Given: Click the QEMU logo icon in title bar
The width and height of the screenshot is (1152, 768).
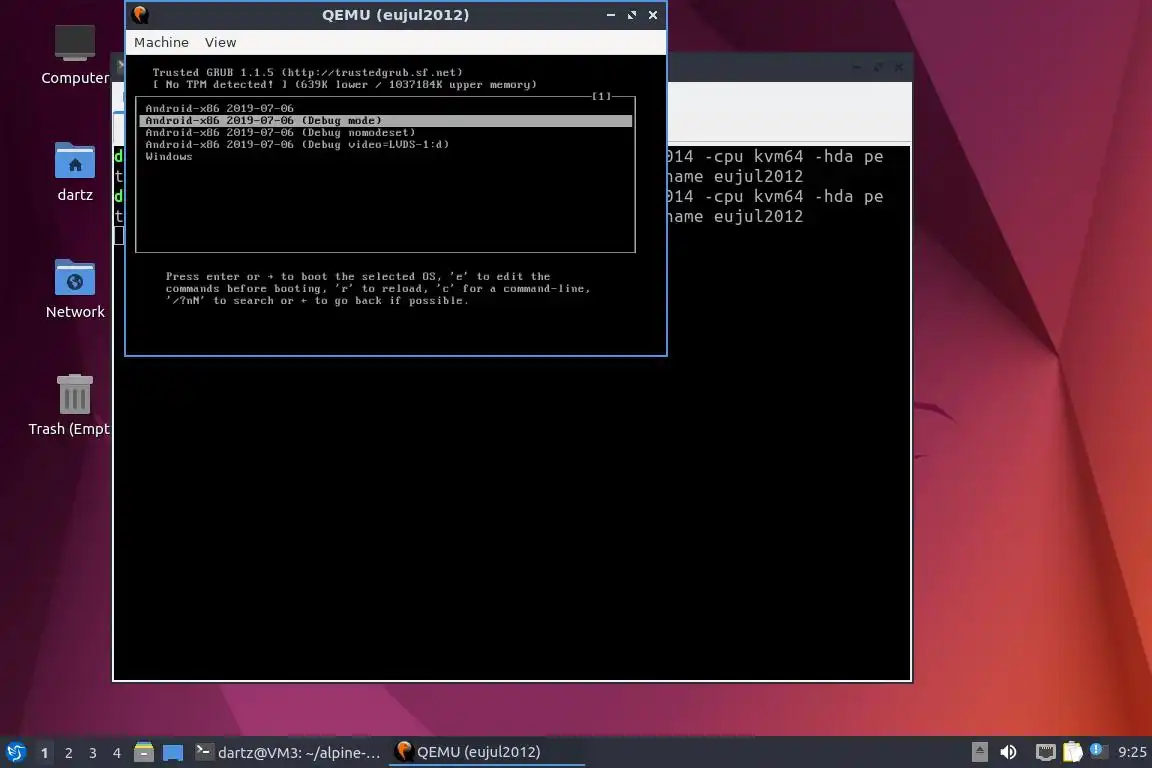Looking at the screenshot, I should (x=140, y=15).
